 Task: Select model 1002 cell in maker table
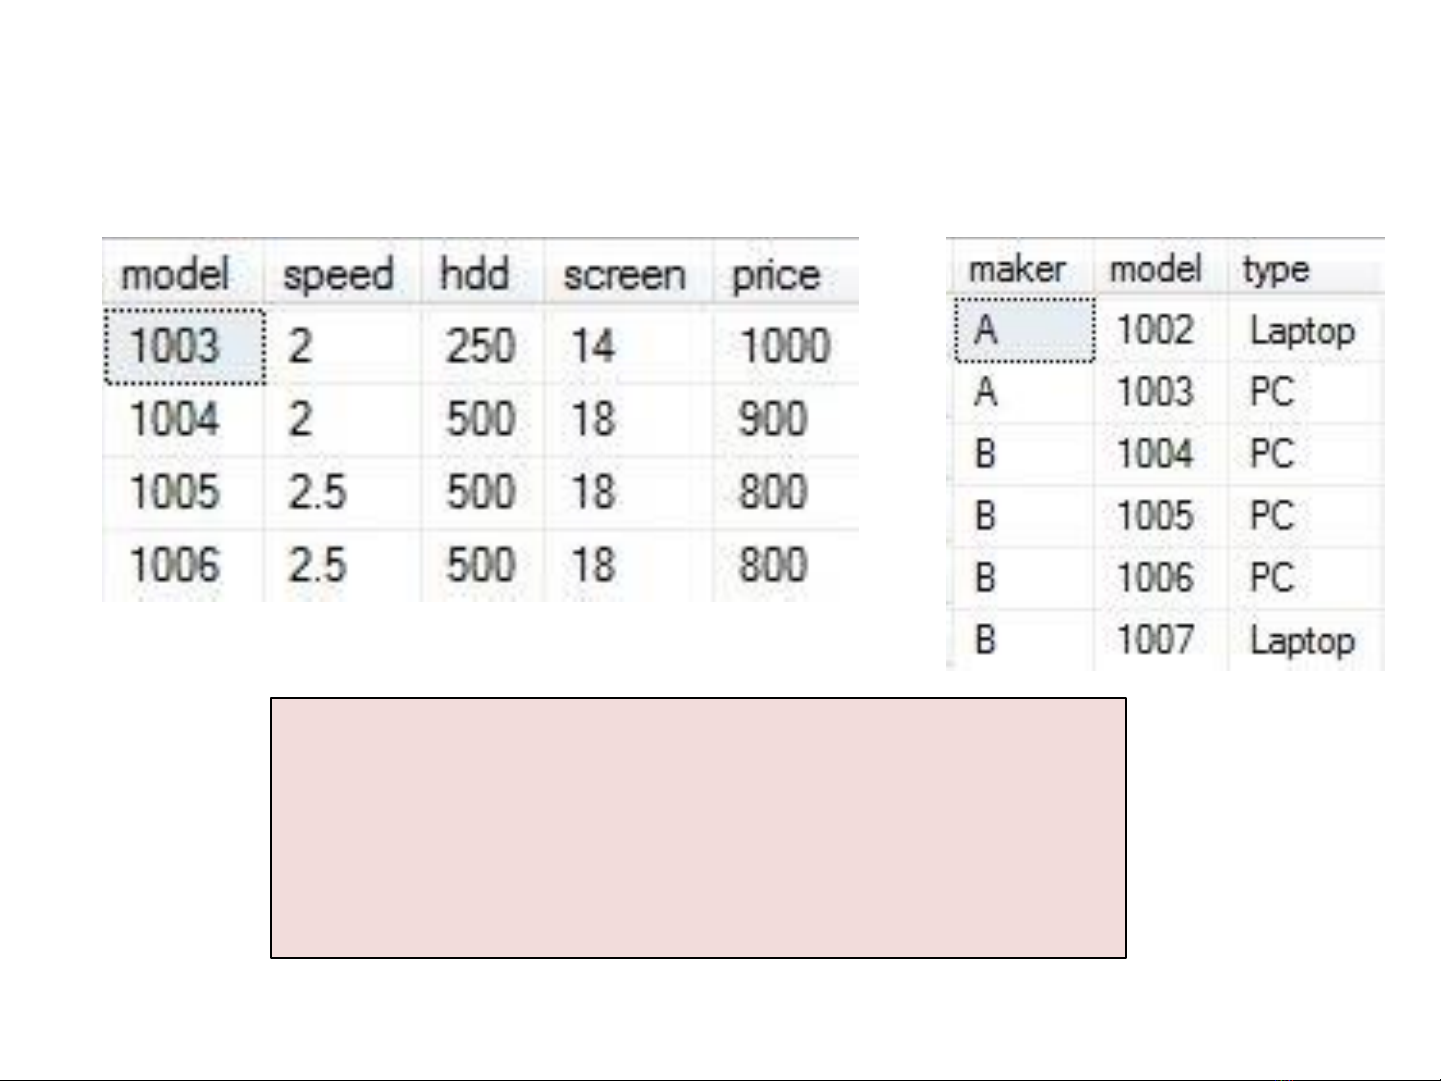(x=1155, y=330)
